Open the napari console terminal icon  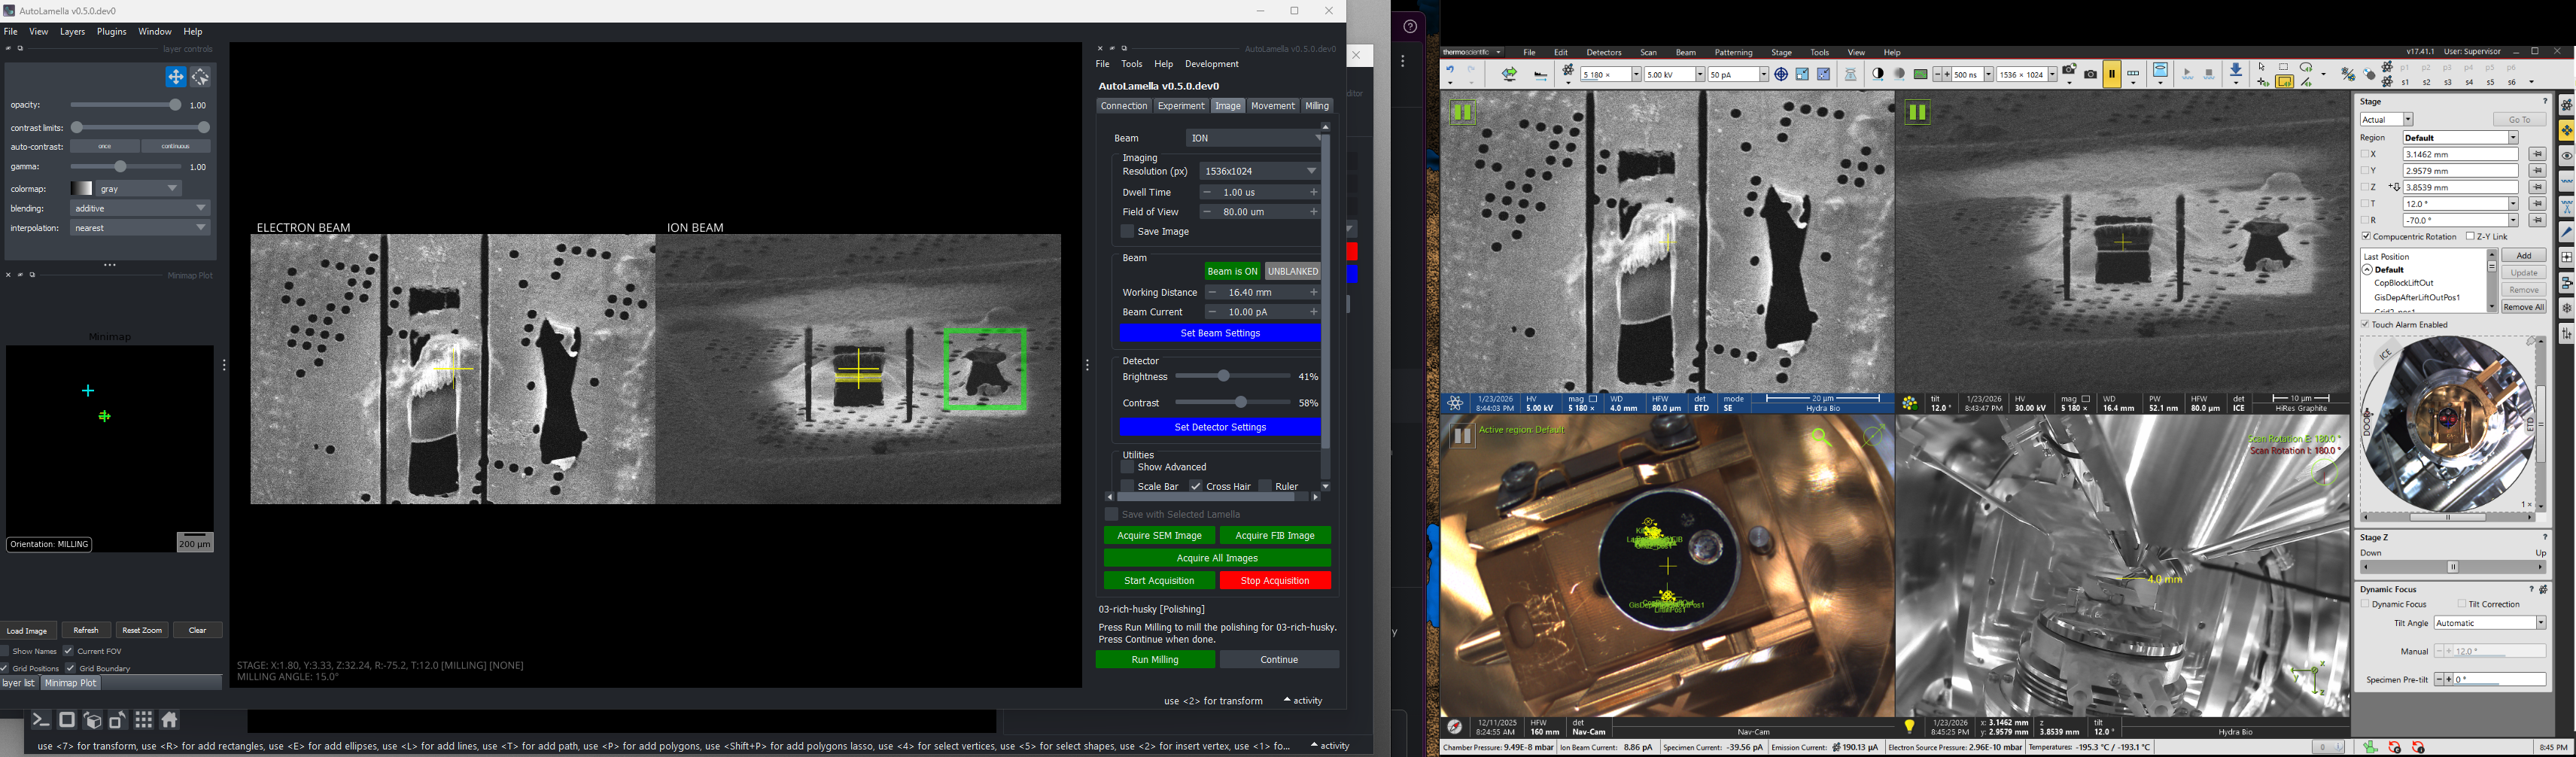pyautogui.click(x=41, y=720)
